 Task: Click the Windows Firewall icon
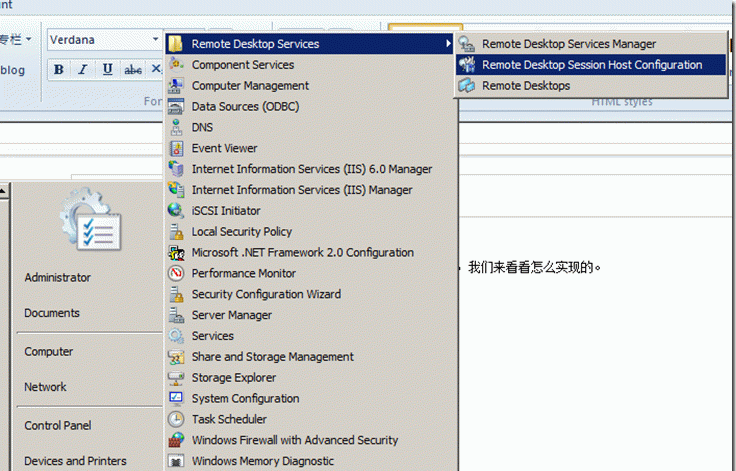pyautogui.click(x=176, y=440)
